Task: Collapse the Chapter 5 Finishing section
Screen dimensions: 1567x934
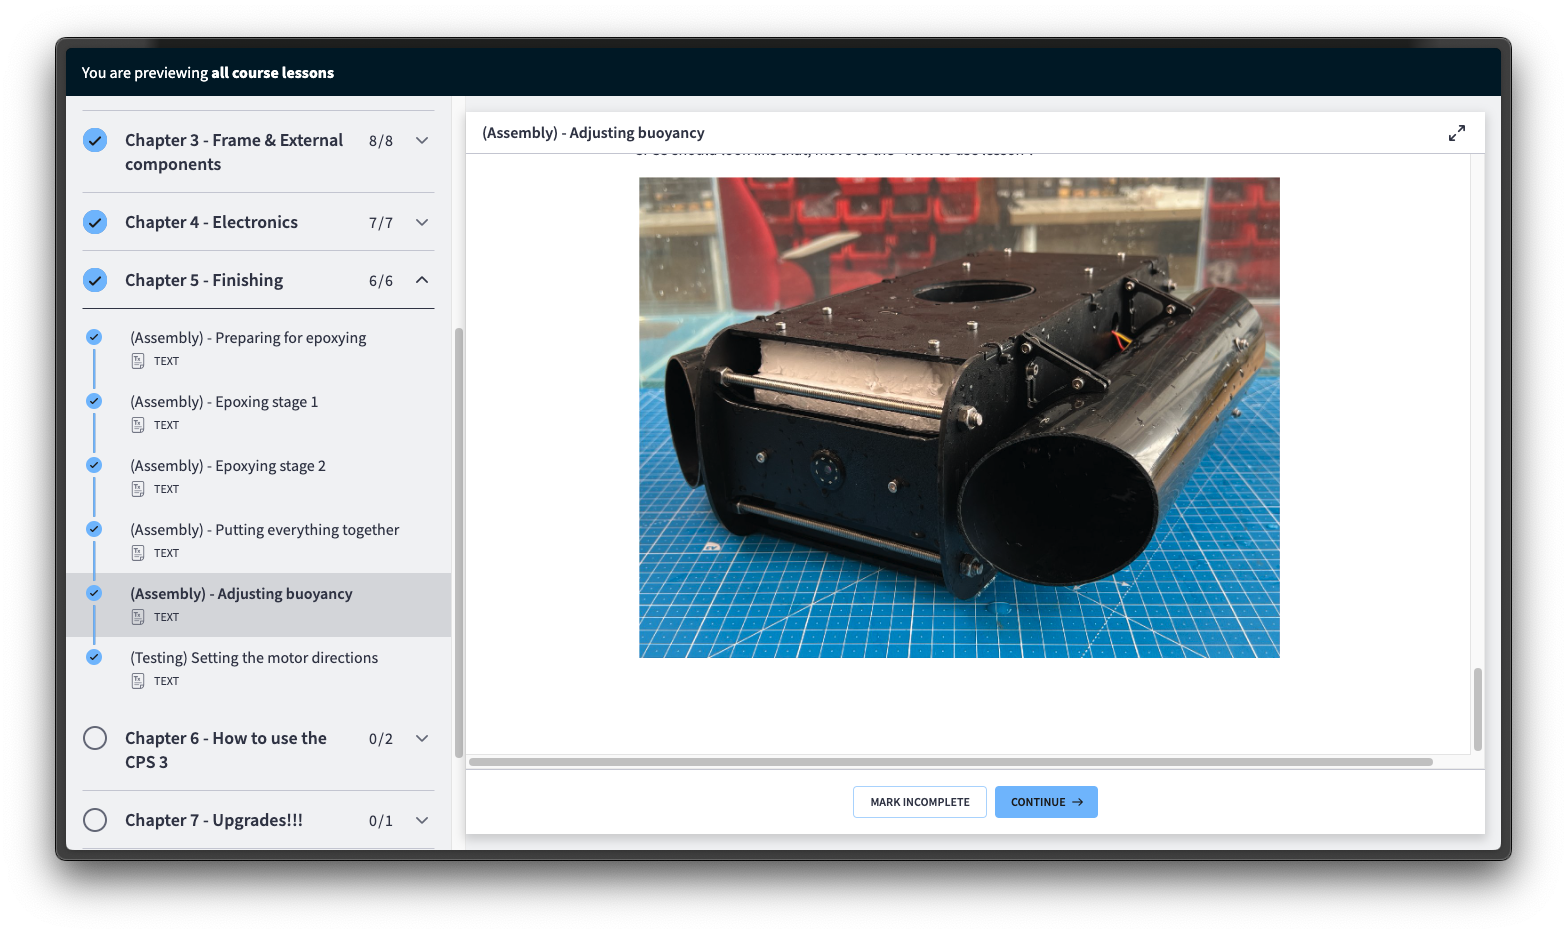Action: tap(422, 280)
